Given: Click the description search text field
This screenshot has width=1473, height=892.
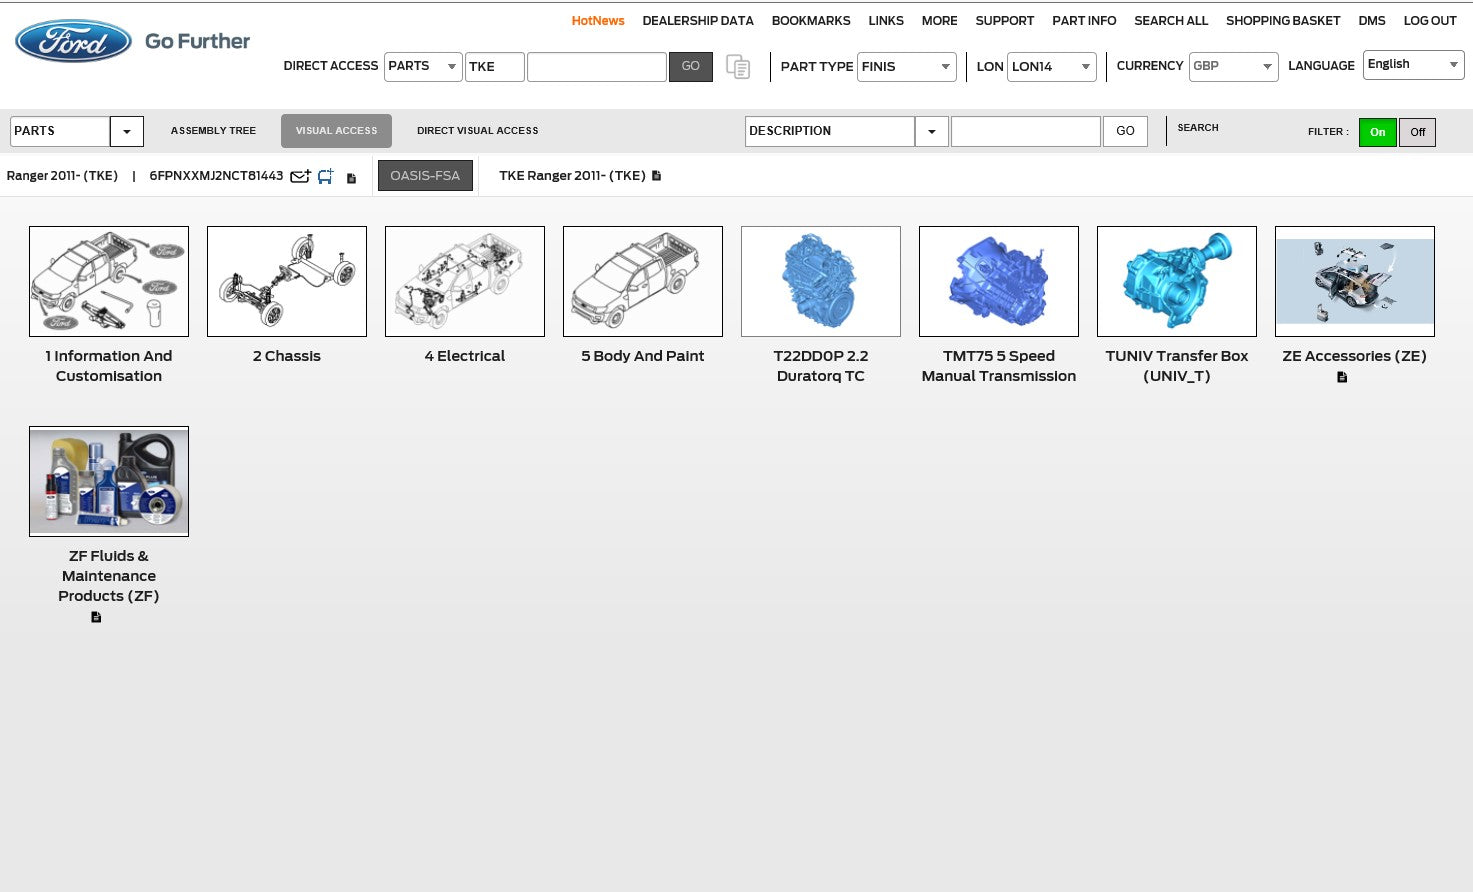Looking at the screenshot, I should (x=1025, y=131).
